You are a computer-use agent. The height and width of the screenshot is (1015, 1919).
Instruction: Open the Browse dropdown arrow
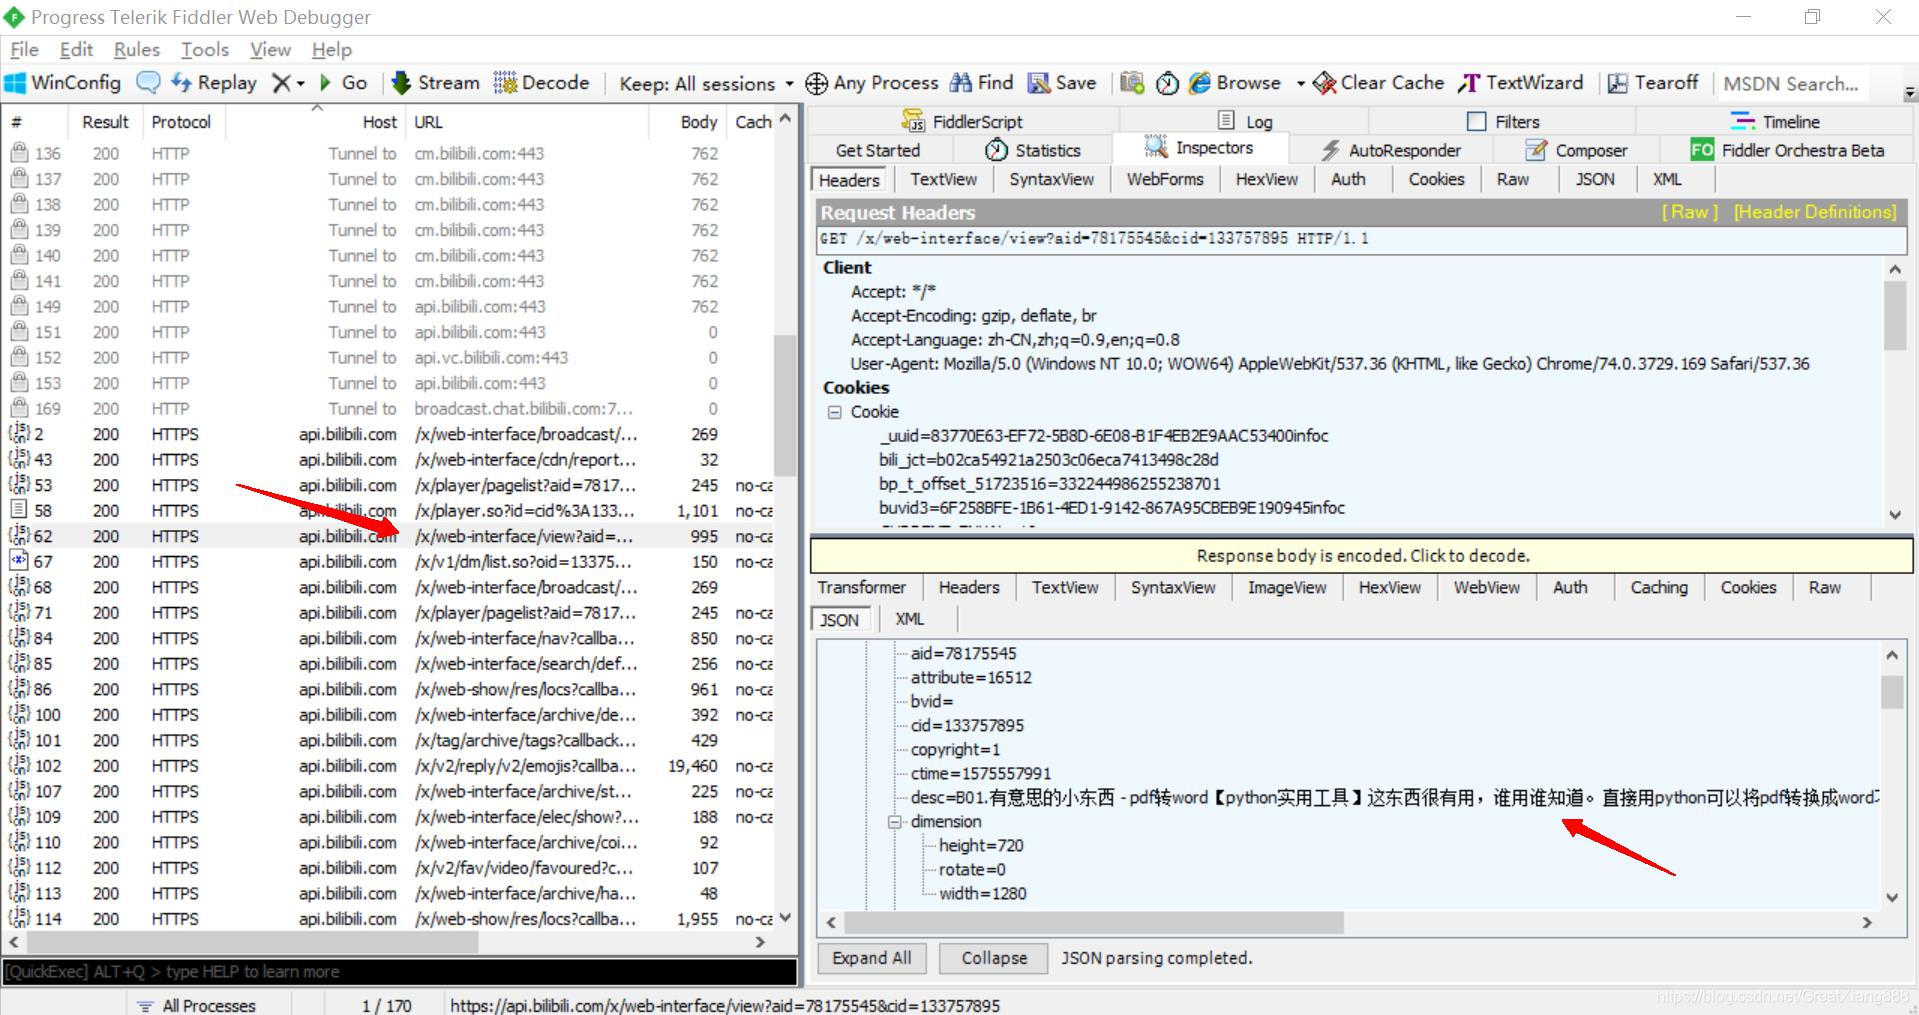[1300, 84]
